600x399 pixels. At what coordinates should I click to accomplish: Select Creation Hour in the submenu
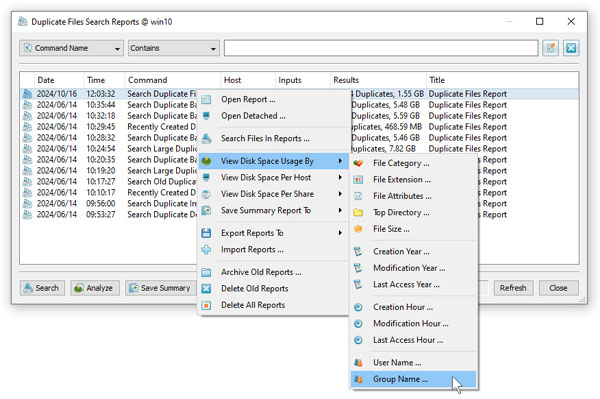pos(413,307)
